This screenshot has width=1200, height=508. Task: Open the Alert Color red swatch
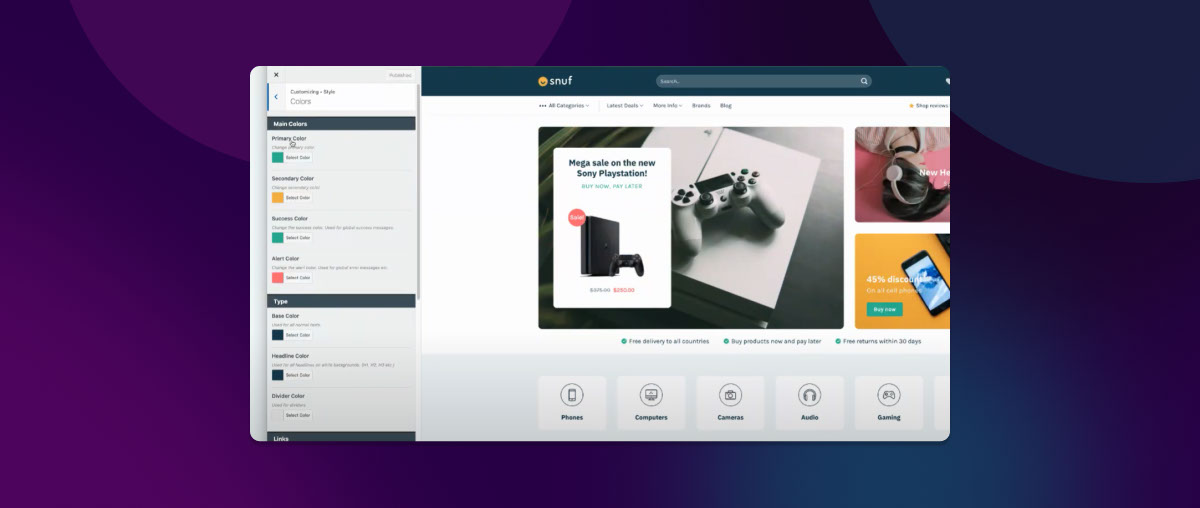277,277
